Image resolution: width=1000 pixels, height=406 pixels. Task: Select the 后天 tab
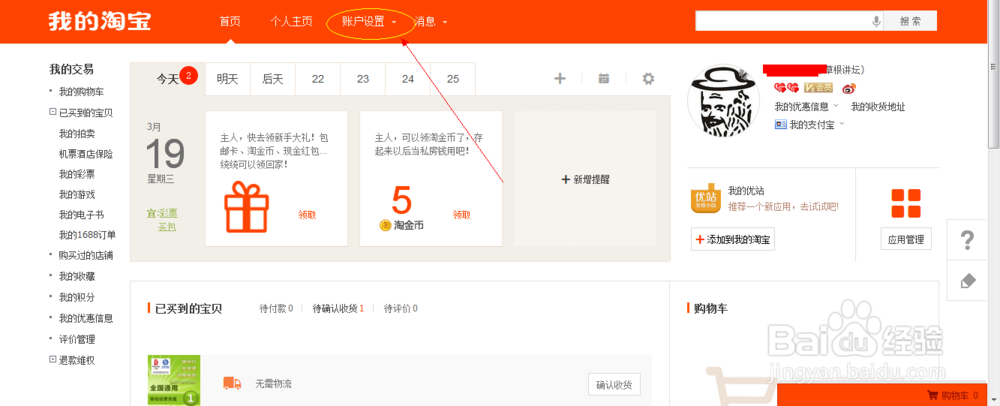point(273,79)
